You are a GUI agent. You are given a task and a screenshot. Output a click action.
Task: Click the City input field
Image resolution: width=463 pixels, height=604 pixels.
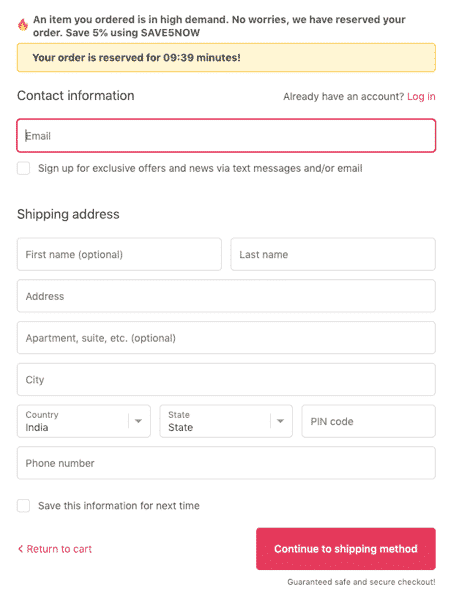pyautogui.click(x=226, y=379)
